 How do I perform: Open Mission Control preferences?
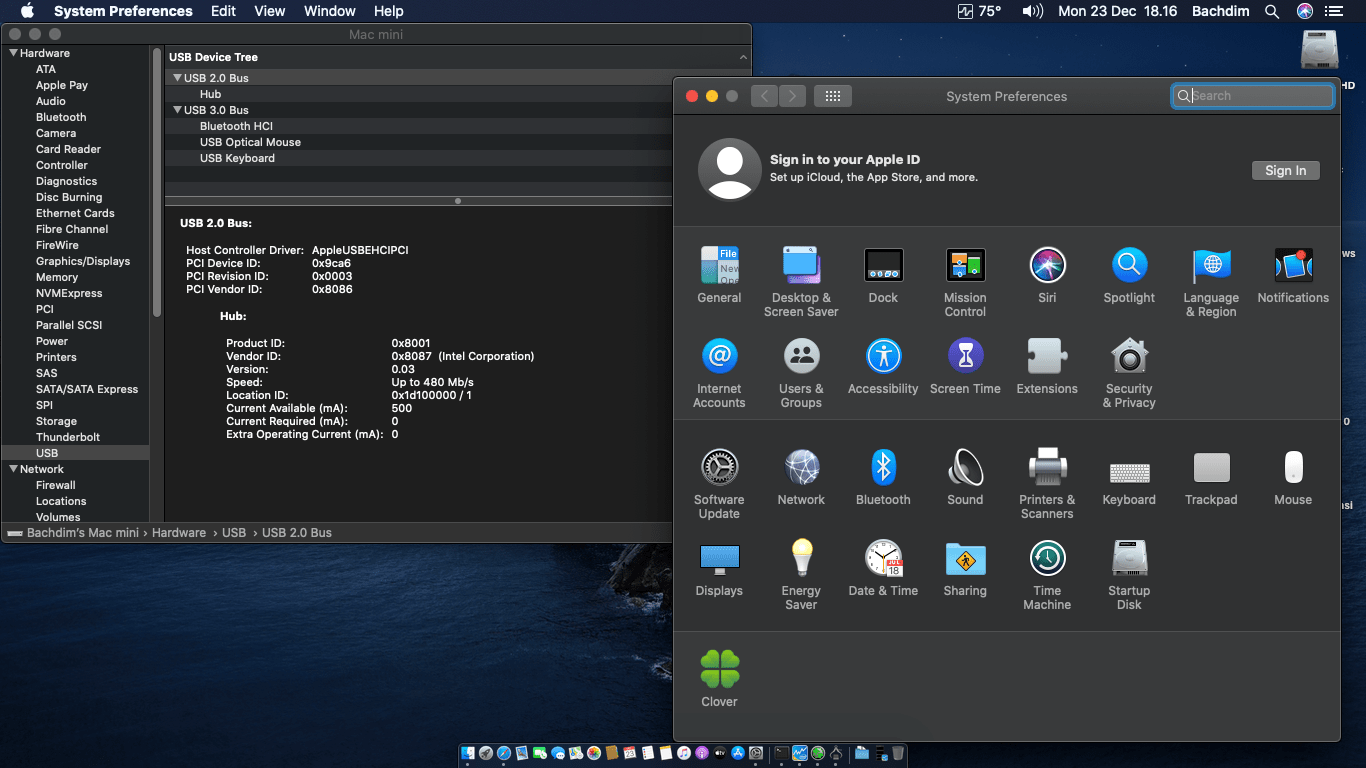[x=965, y=266]
